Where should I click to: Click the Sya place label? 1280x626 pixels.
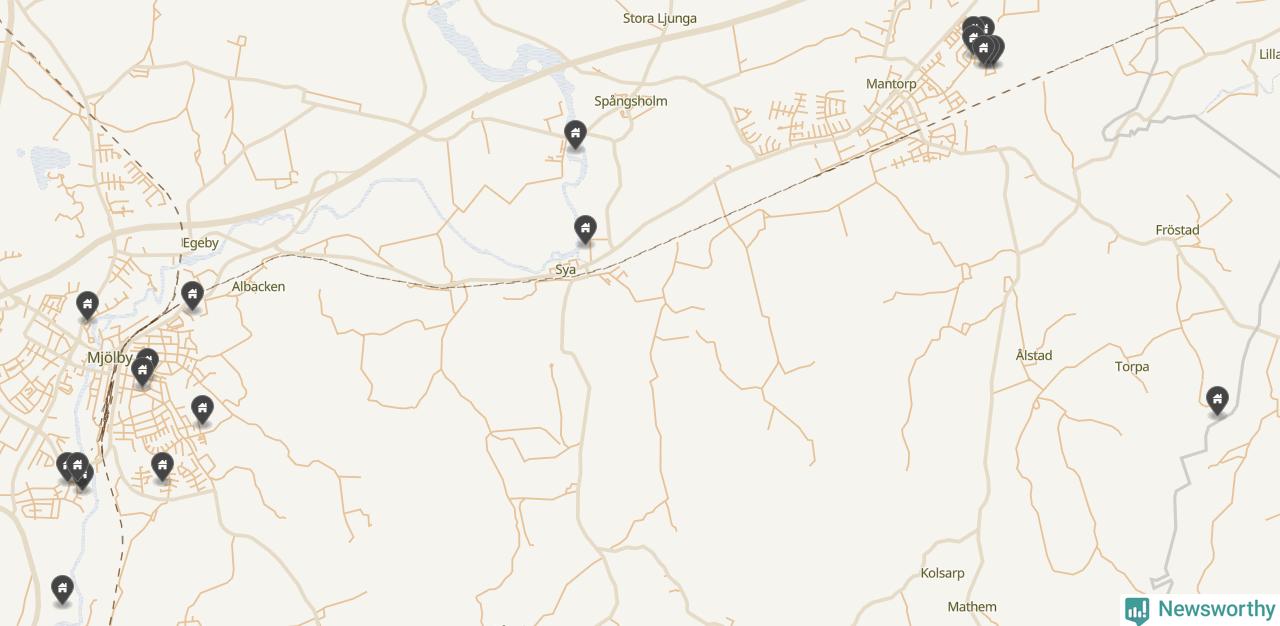[566, 270]
